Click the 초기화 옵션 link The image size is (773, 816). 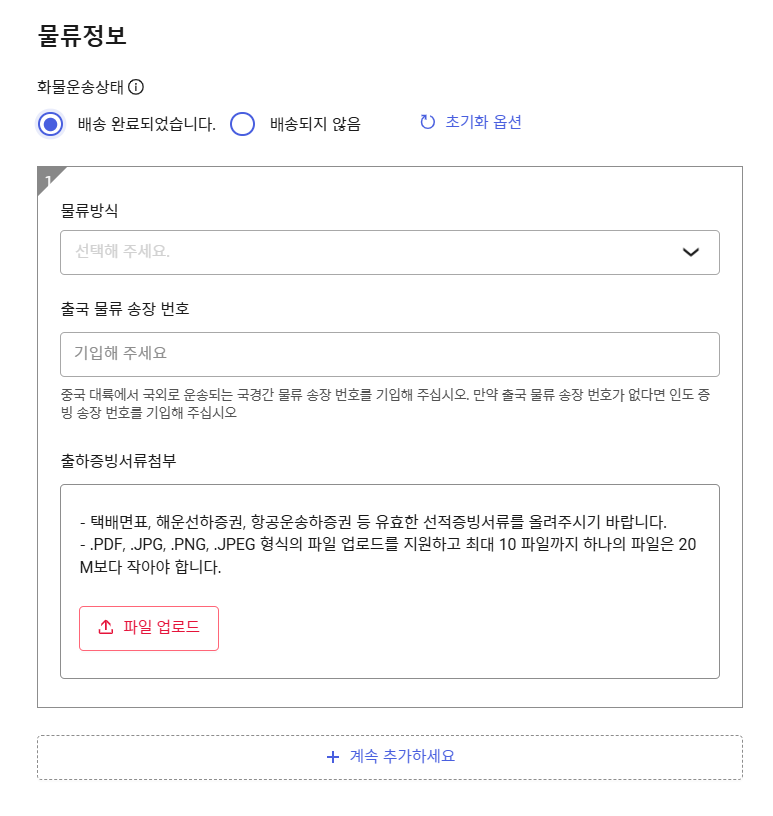point(483,122)
